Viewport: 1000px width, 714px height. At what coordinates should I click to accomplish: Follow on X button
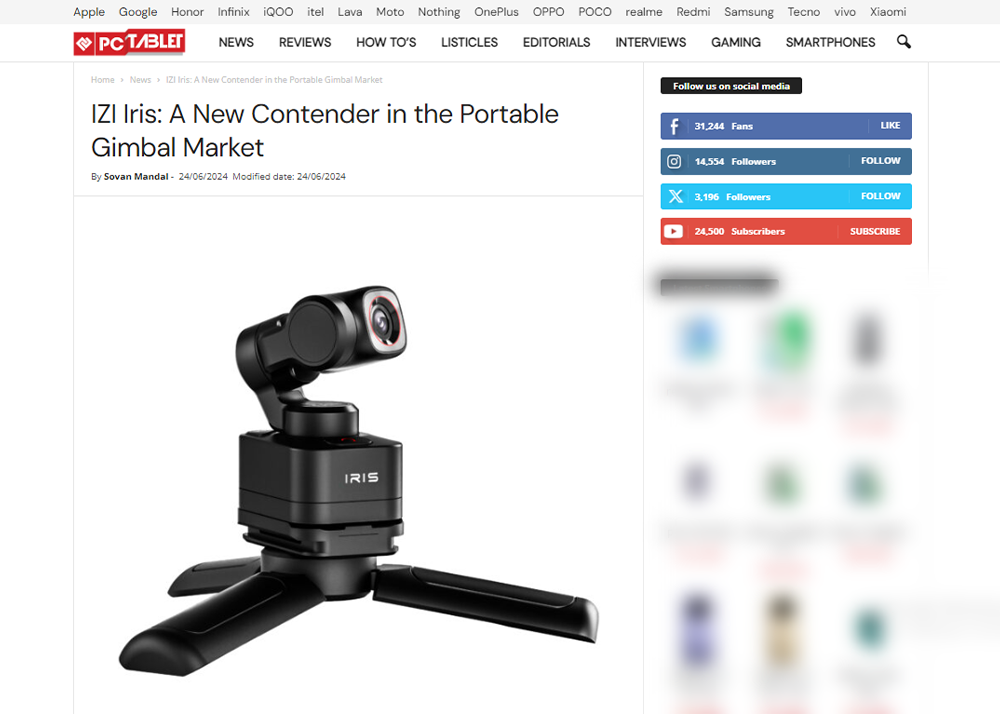pyautogui.click(x=881, y=196)
